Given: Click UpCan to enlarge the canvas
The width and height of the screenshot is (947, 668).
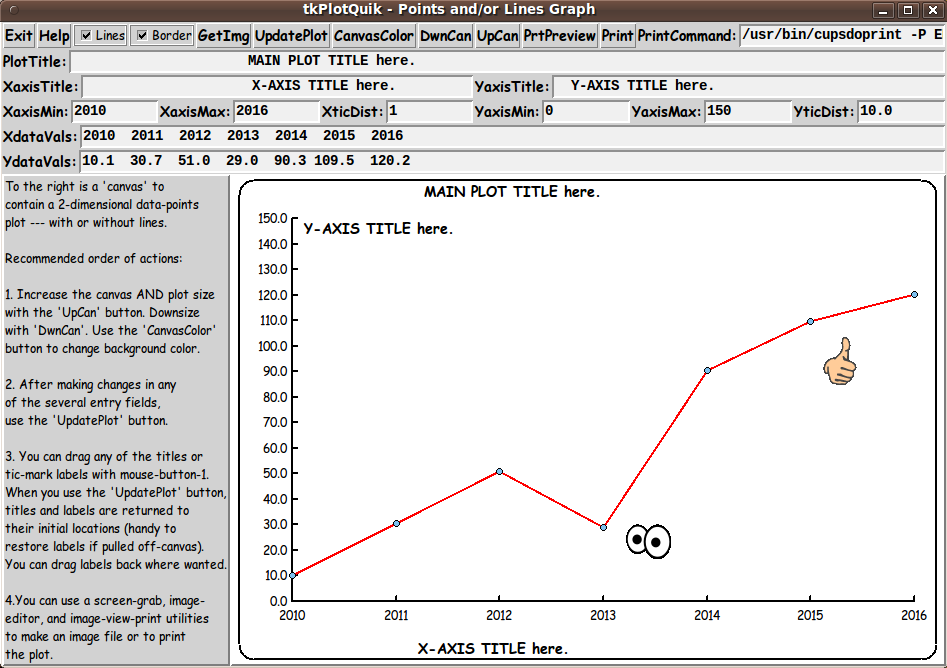Looking at the screenshot, I should [498, 36].
